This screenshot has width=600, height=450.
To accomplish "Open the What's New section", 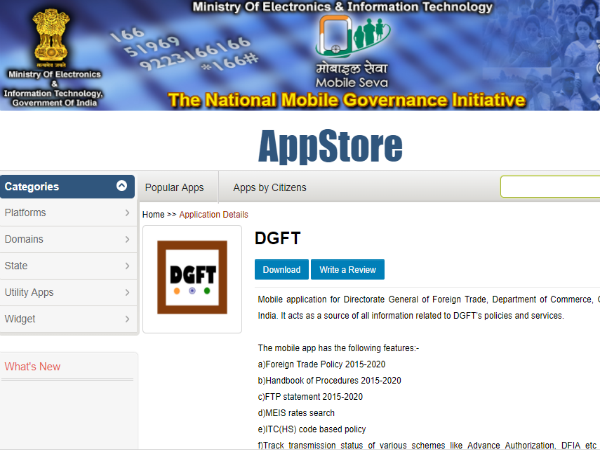I will (x=32, y=367).
